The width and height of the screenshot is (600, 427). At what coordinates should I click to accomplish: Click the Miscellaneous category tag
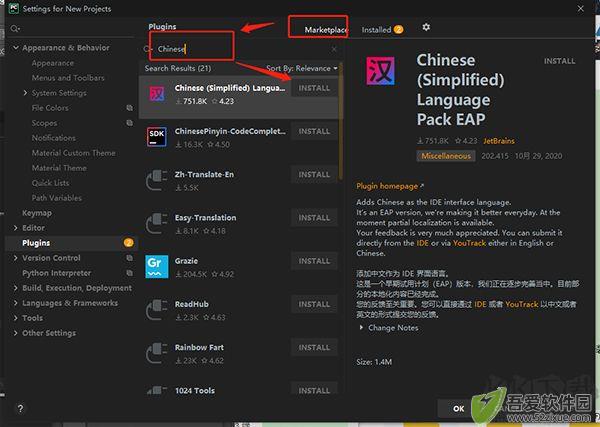(446, 156)
